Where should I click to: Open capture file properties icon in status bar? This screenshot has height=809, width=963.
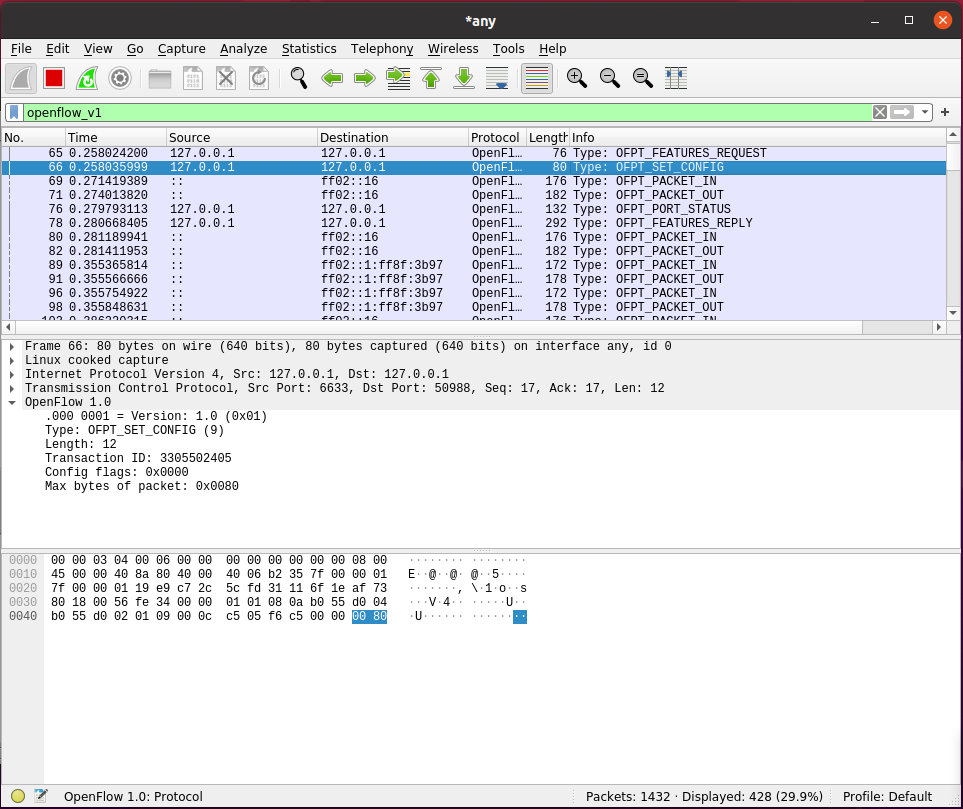tap(41, 796)
